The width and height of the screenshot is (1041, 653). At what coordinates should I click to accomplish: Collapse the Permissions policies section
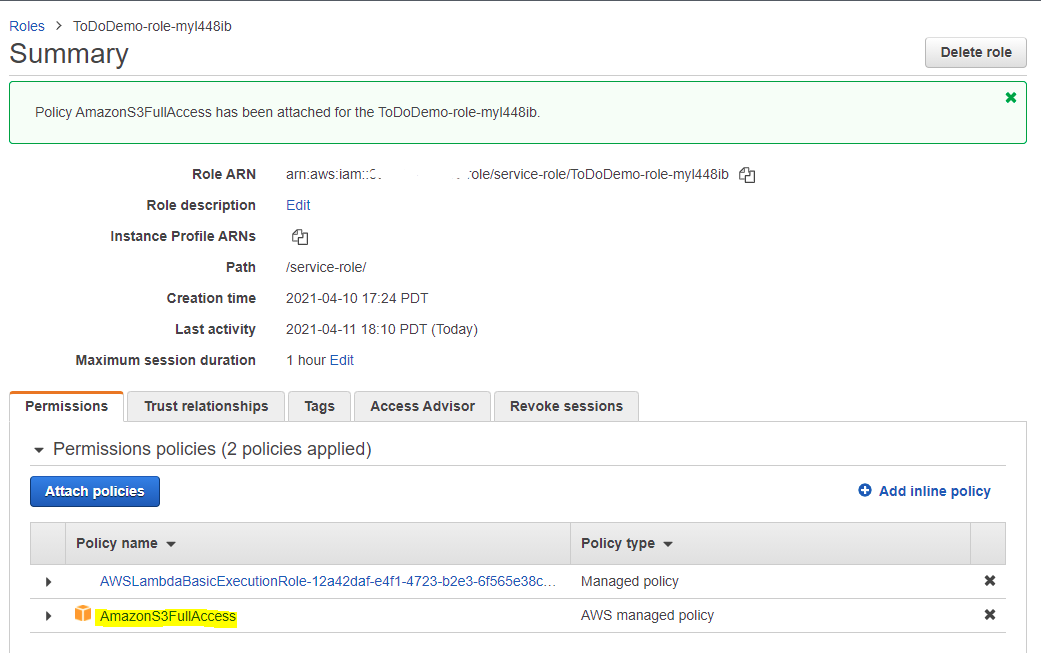39,450
